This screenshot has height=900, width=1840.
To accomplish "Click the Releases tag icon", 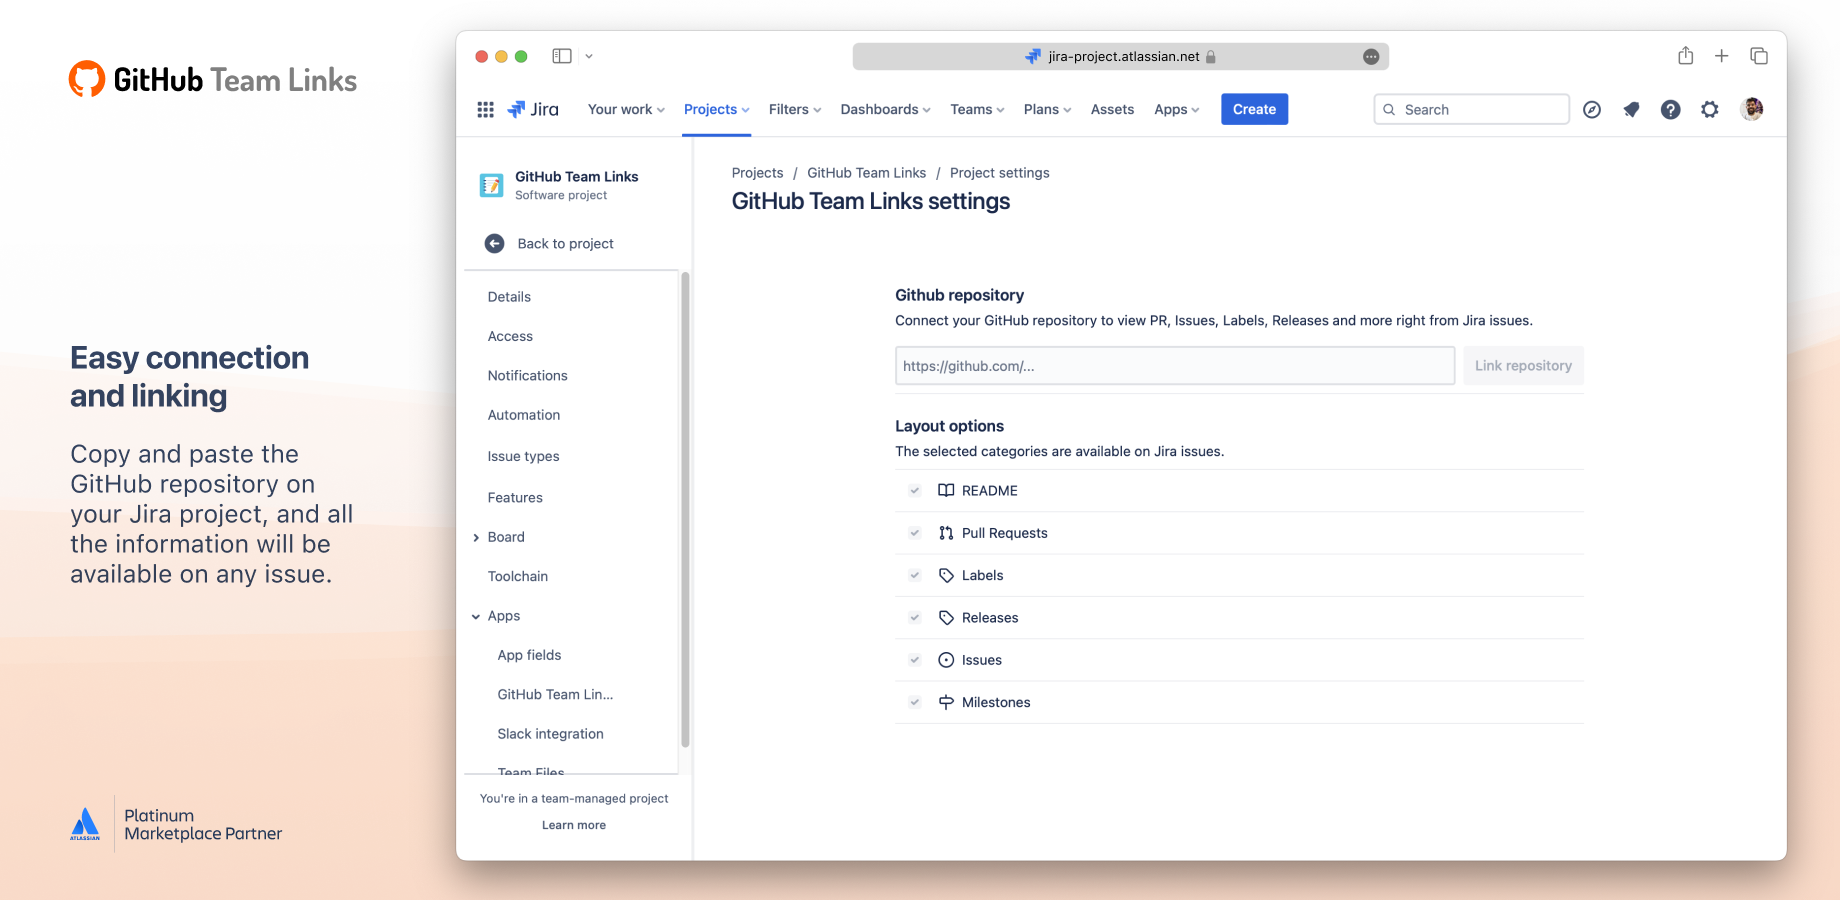I will (x=946, y=618).
